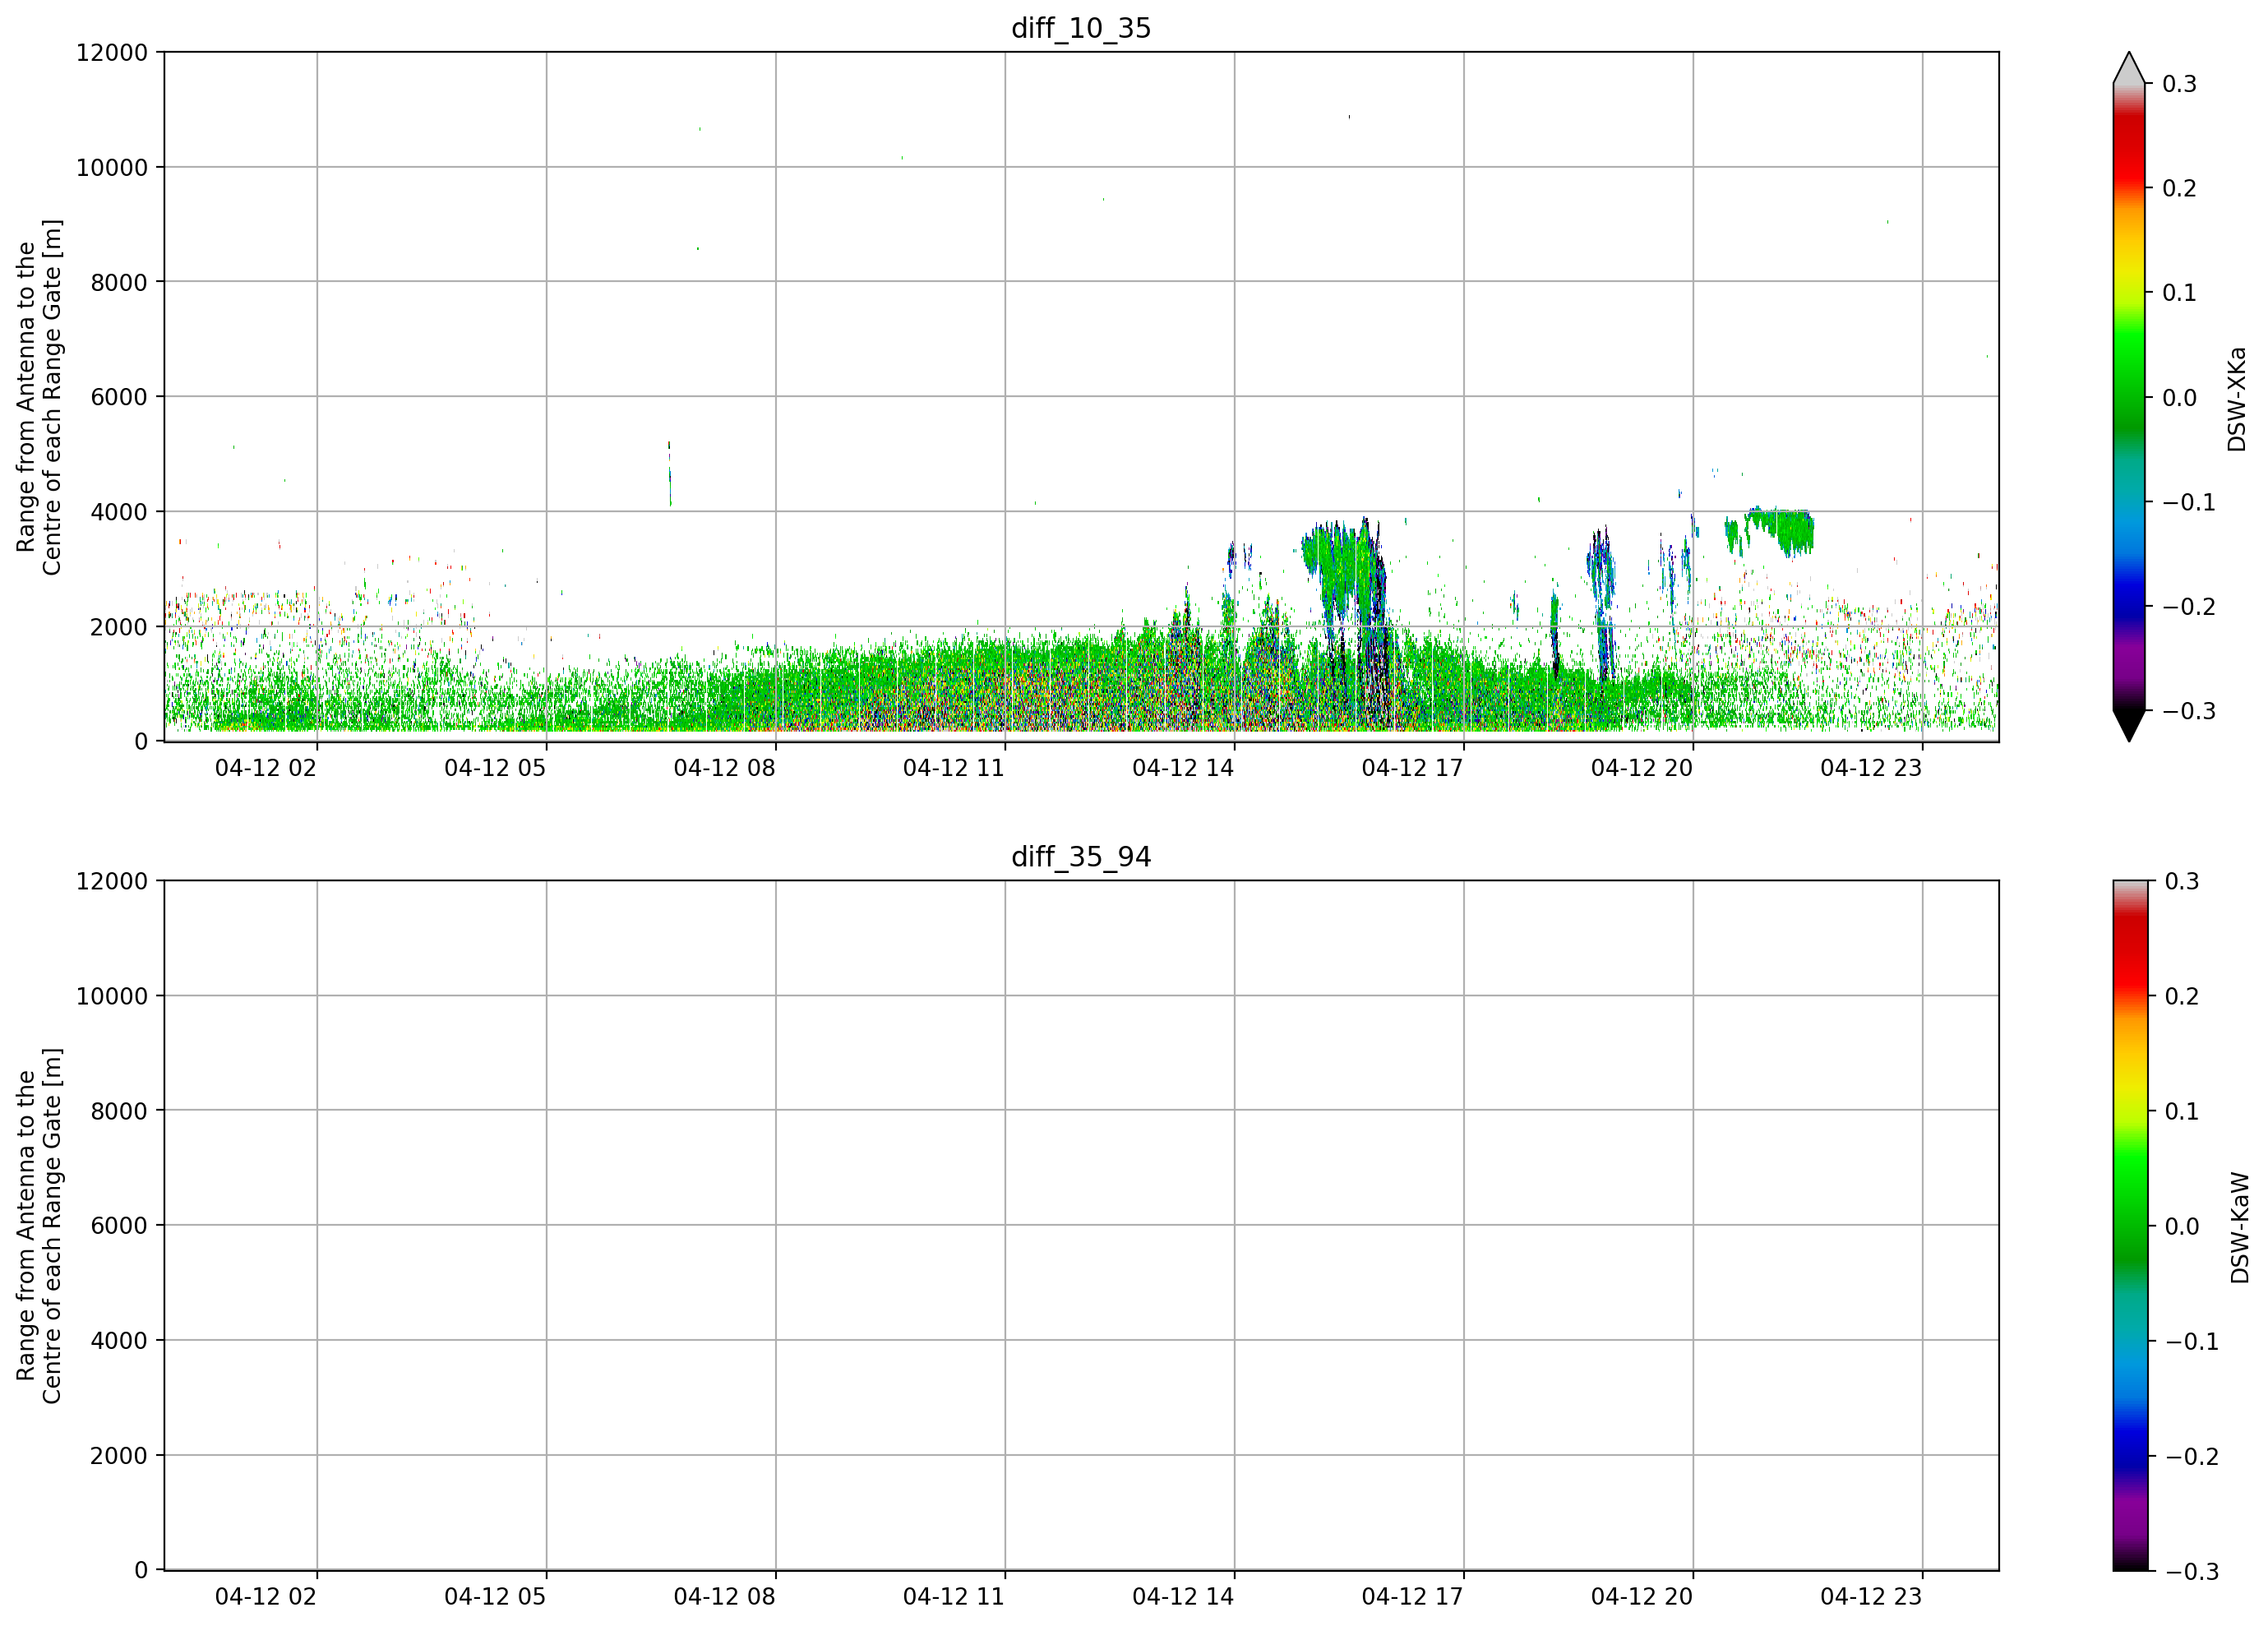2268x1626 pixels.
Task: Click the 6000 y-axis label on bottom plot
Action: click(119, 1226)
